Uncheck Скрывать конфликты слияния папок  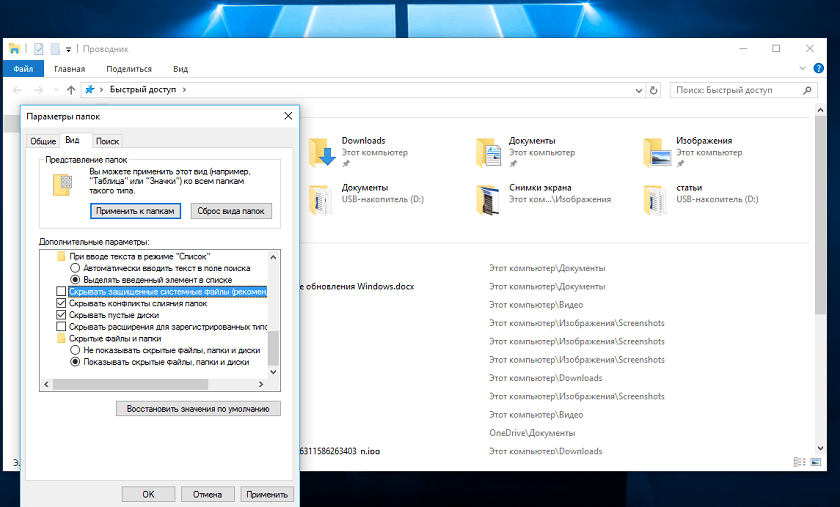tap(61, 303)
